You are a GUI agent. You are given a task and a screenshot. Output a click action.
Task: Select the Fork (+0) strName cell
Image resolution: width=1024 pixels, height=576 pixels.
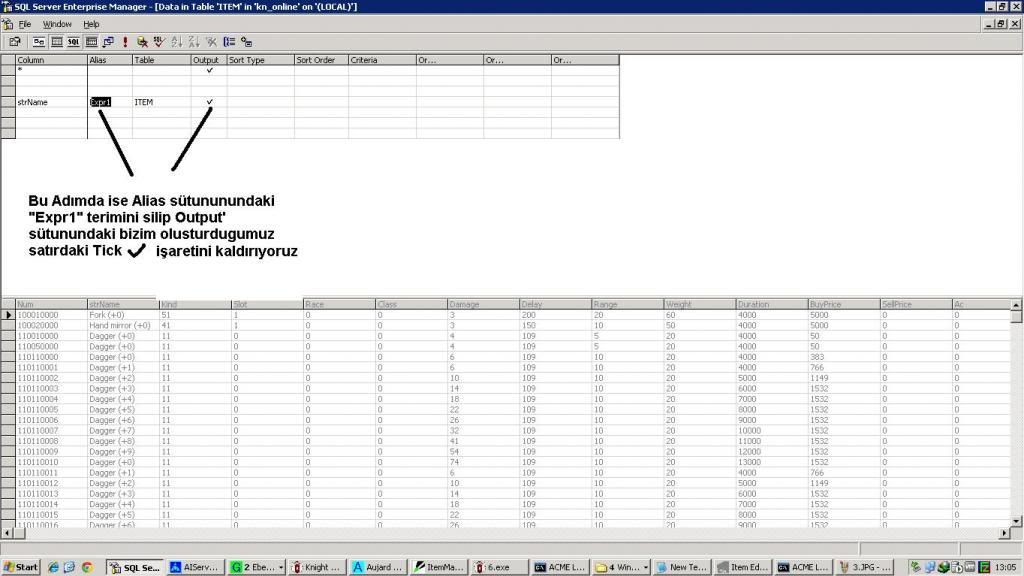[120, 315]
